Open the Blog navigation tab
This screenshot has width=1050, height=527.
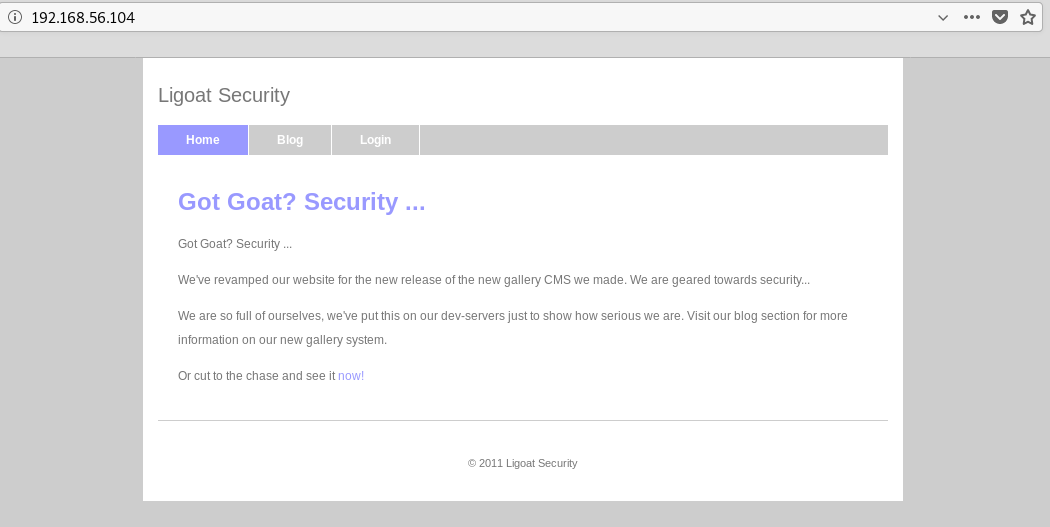290,140
